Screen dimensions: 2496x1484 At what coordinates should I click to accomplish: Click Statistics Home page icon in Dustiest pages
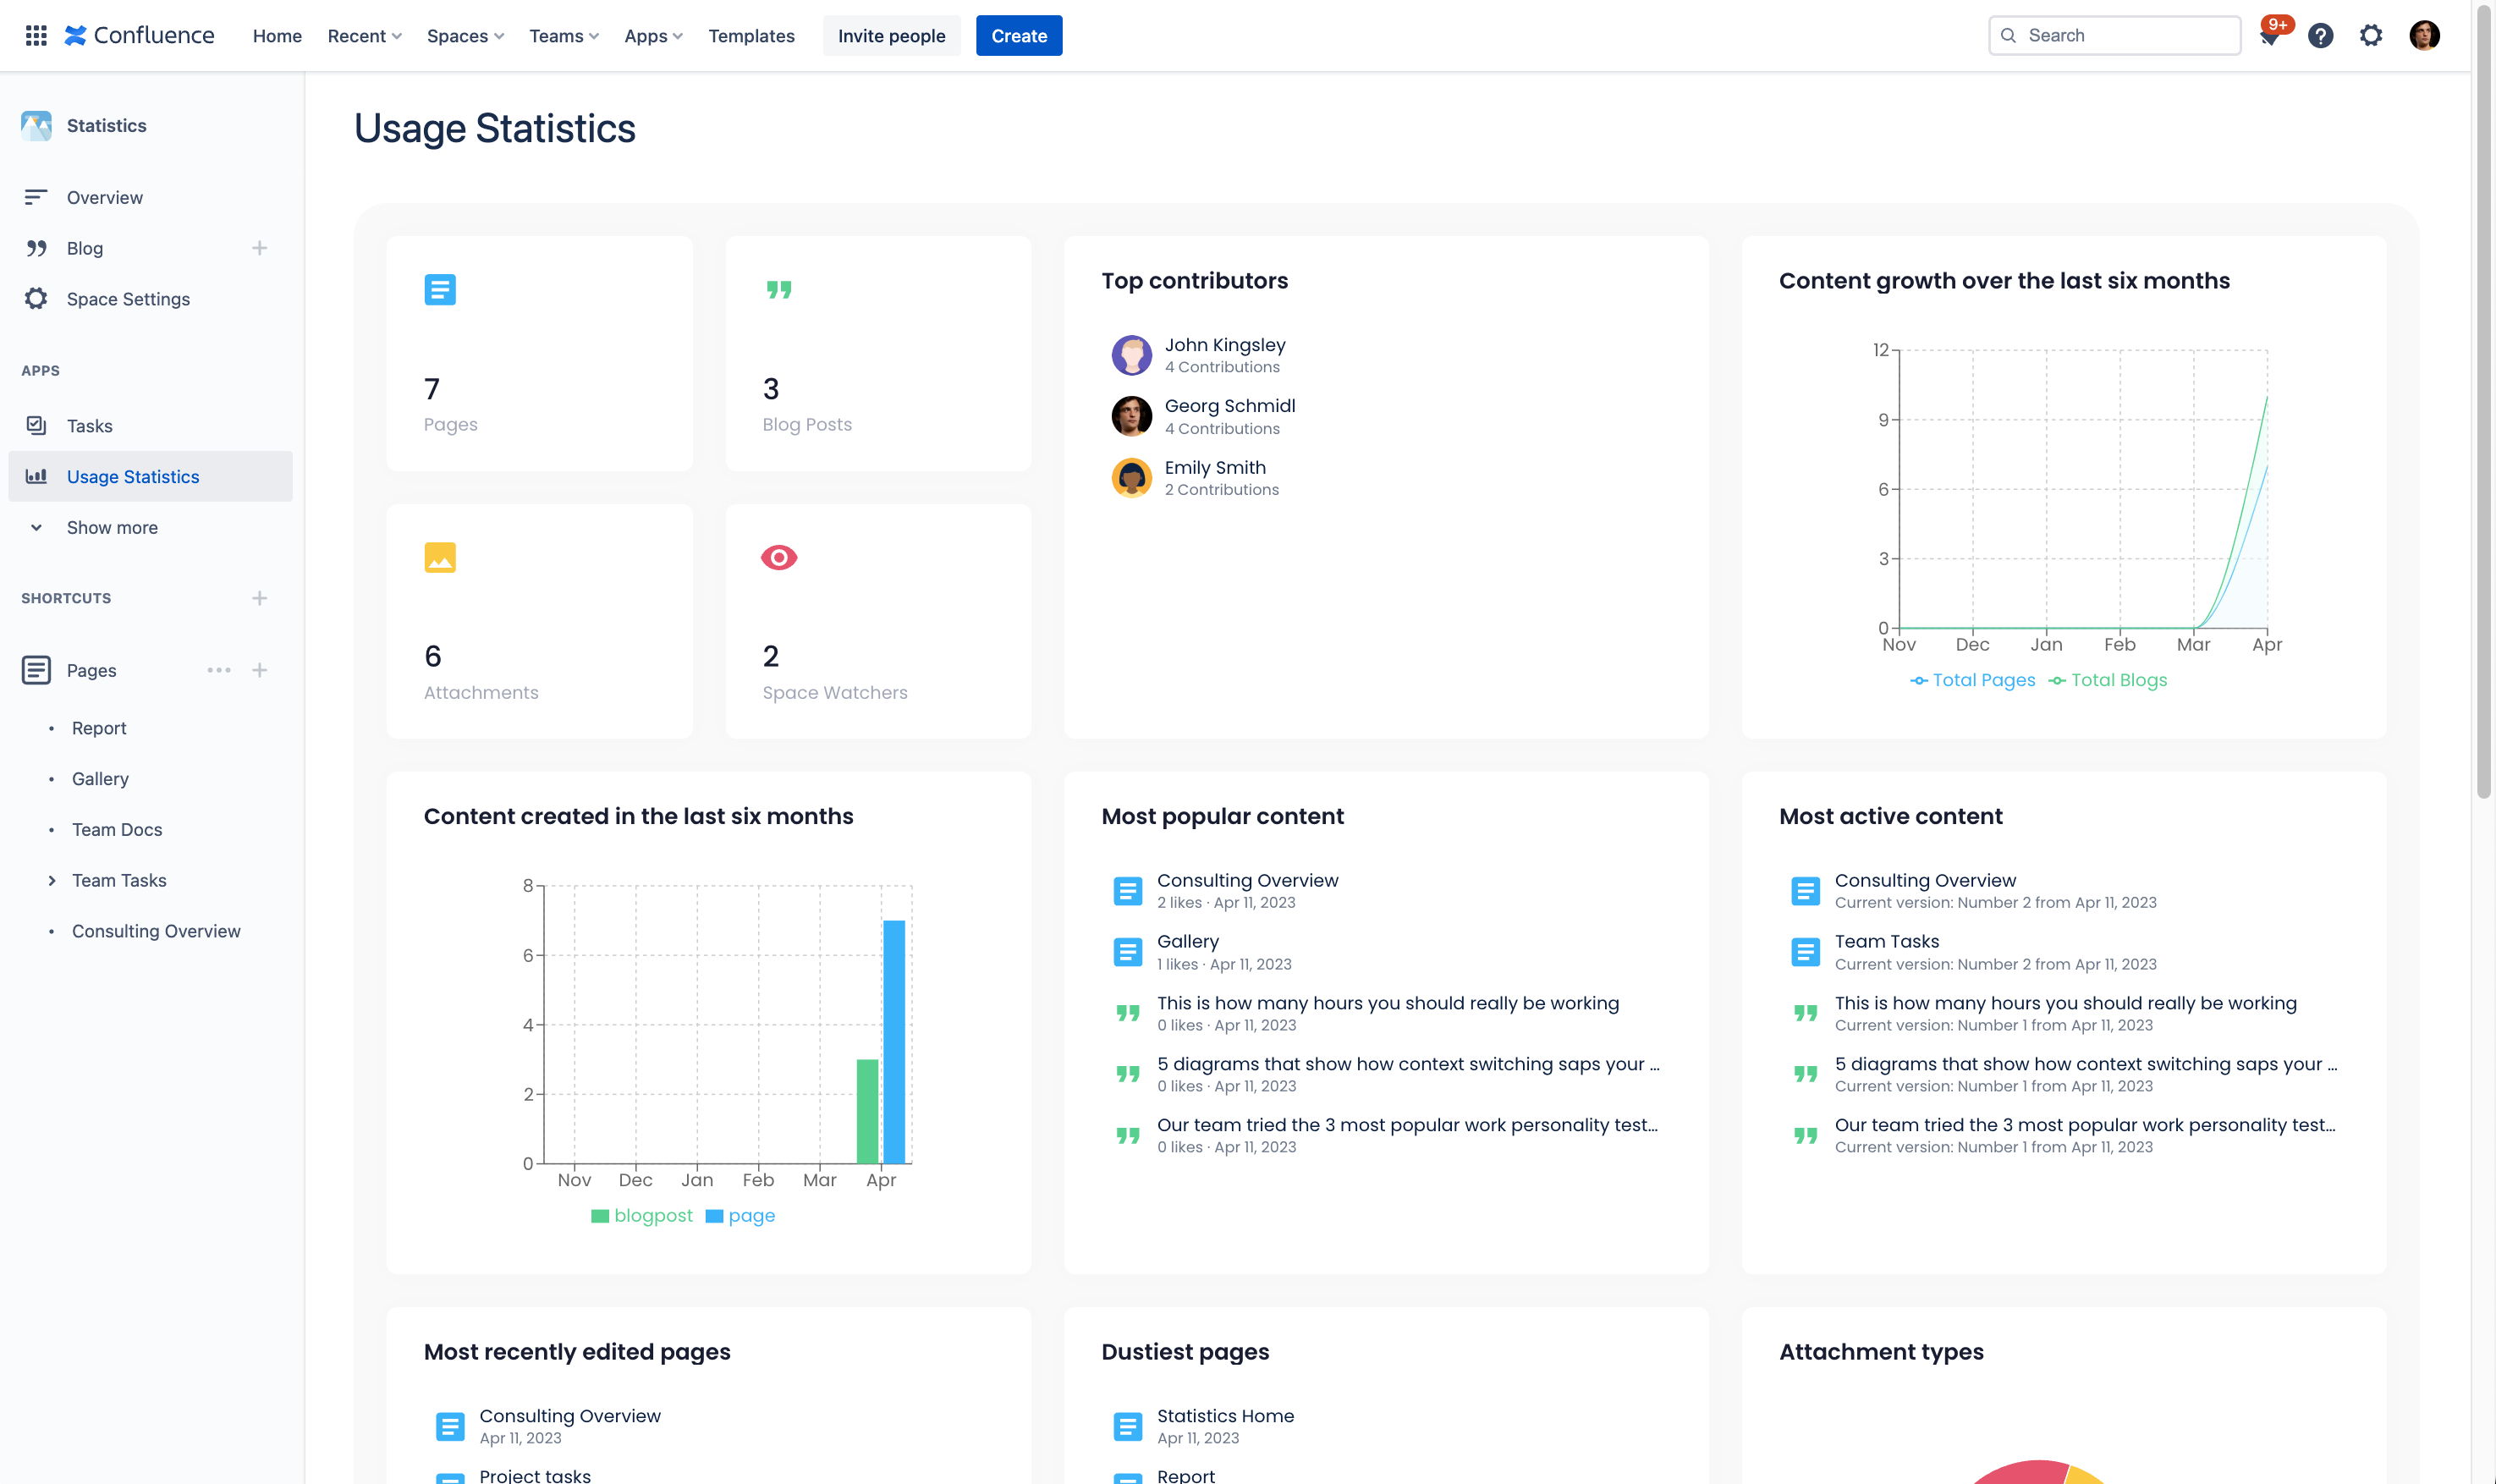point(1128,1427)
